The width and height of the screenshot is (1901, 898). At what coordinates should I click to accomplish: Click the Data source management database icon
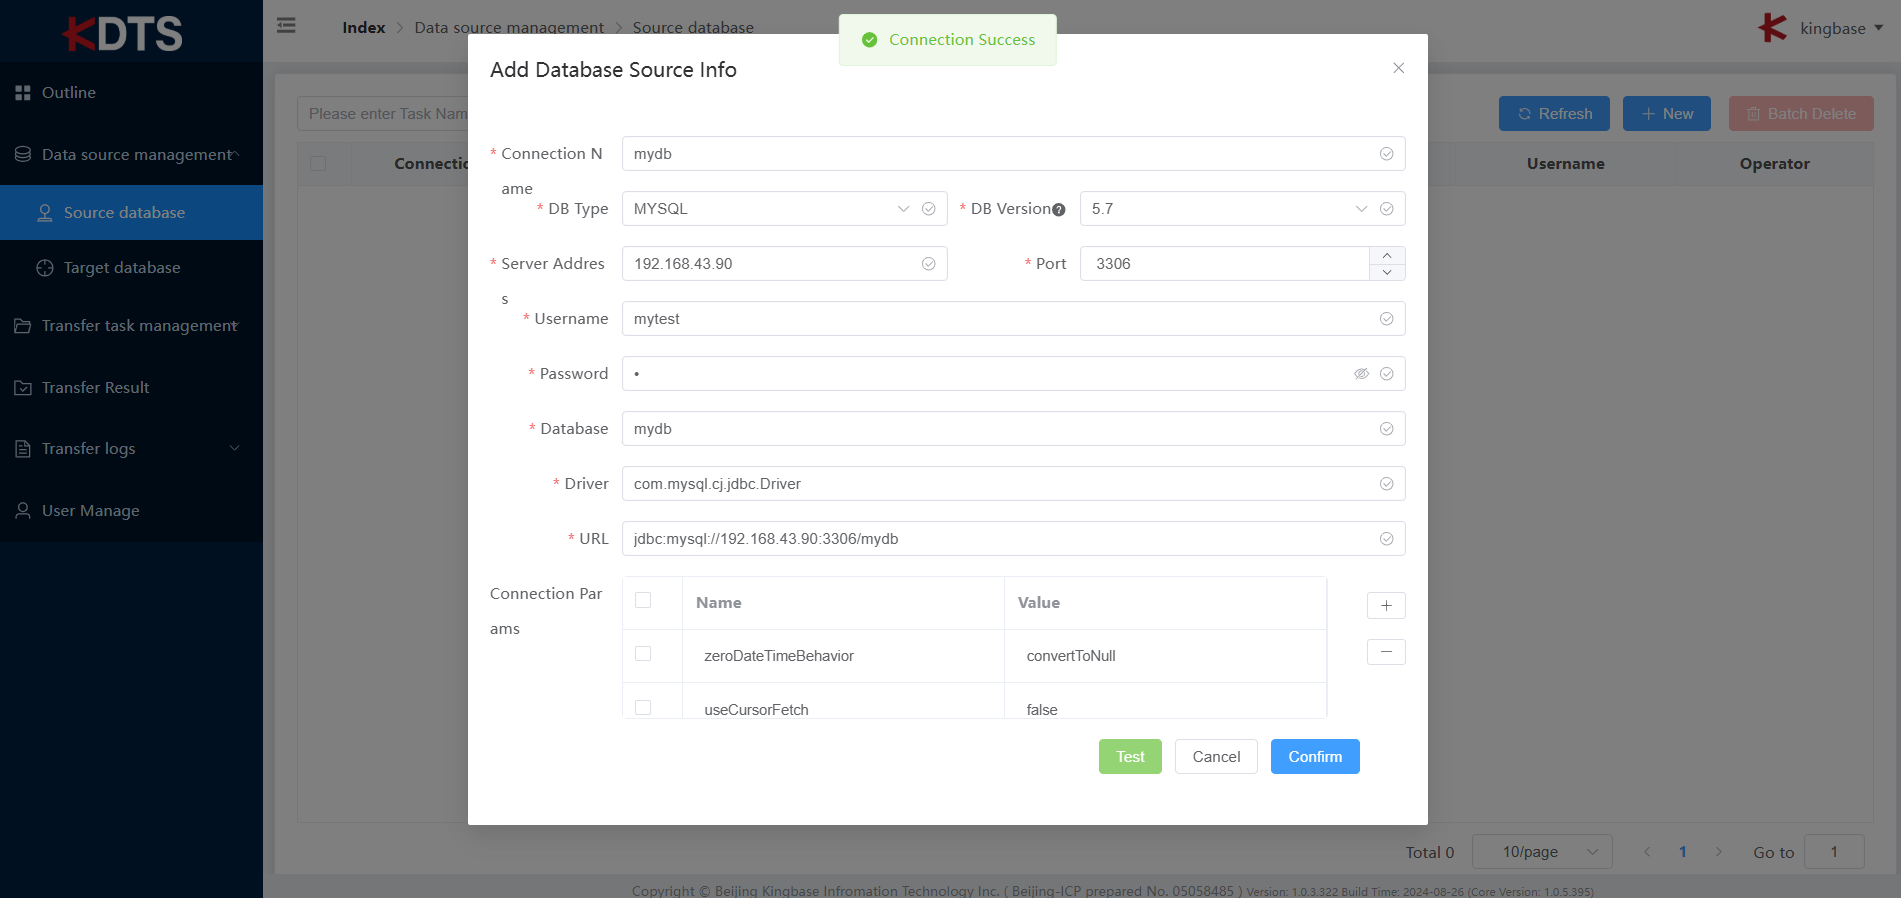tap(23, 155)
